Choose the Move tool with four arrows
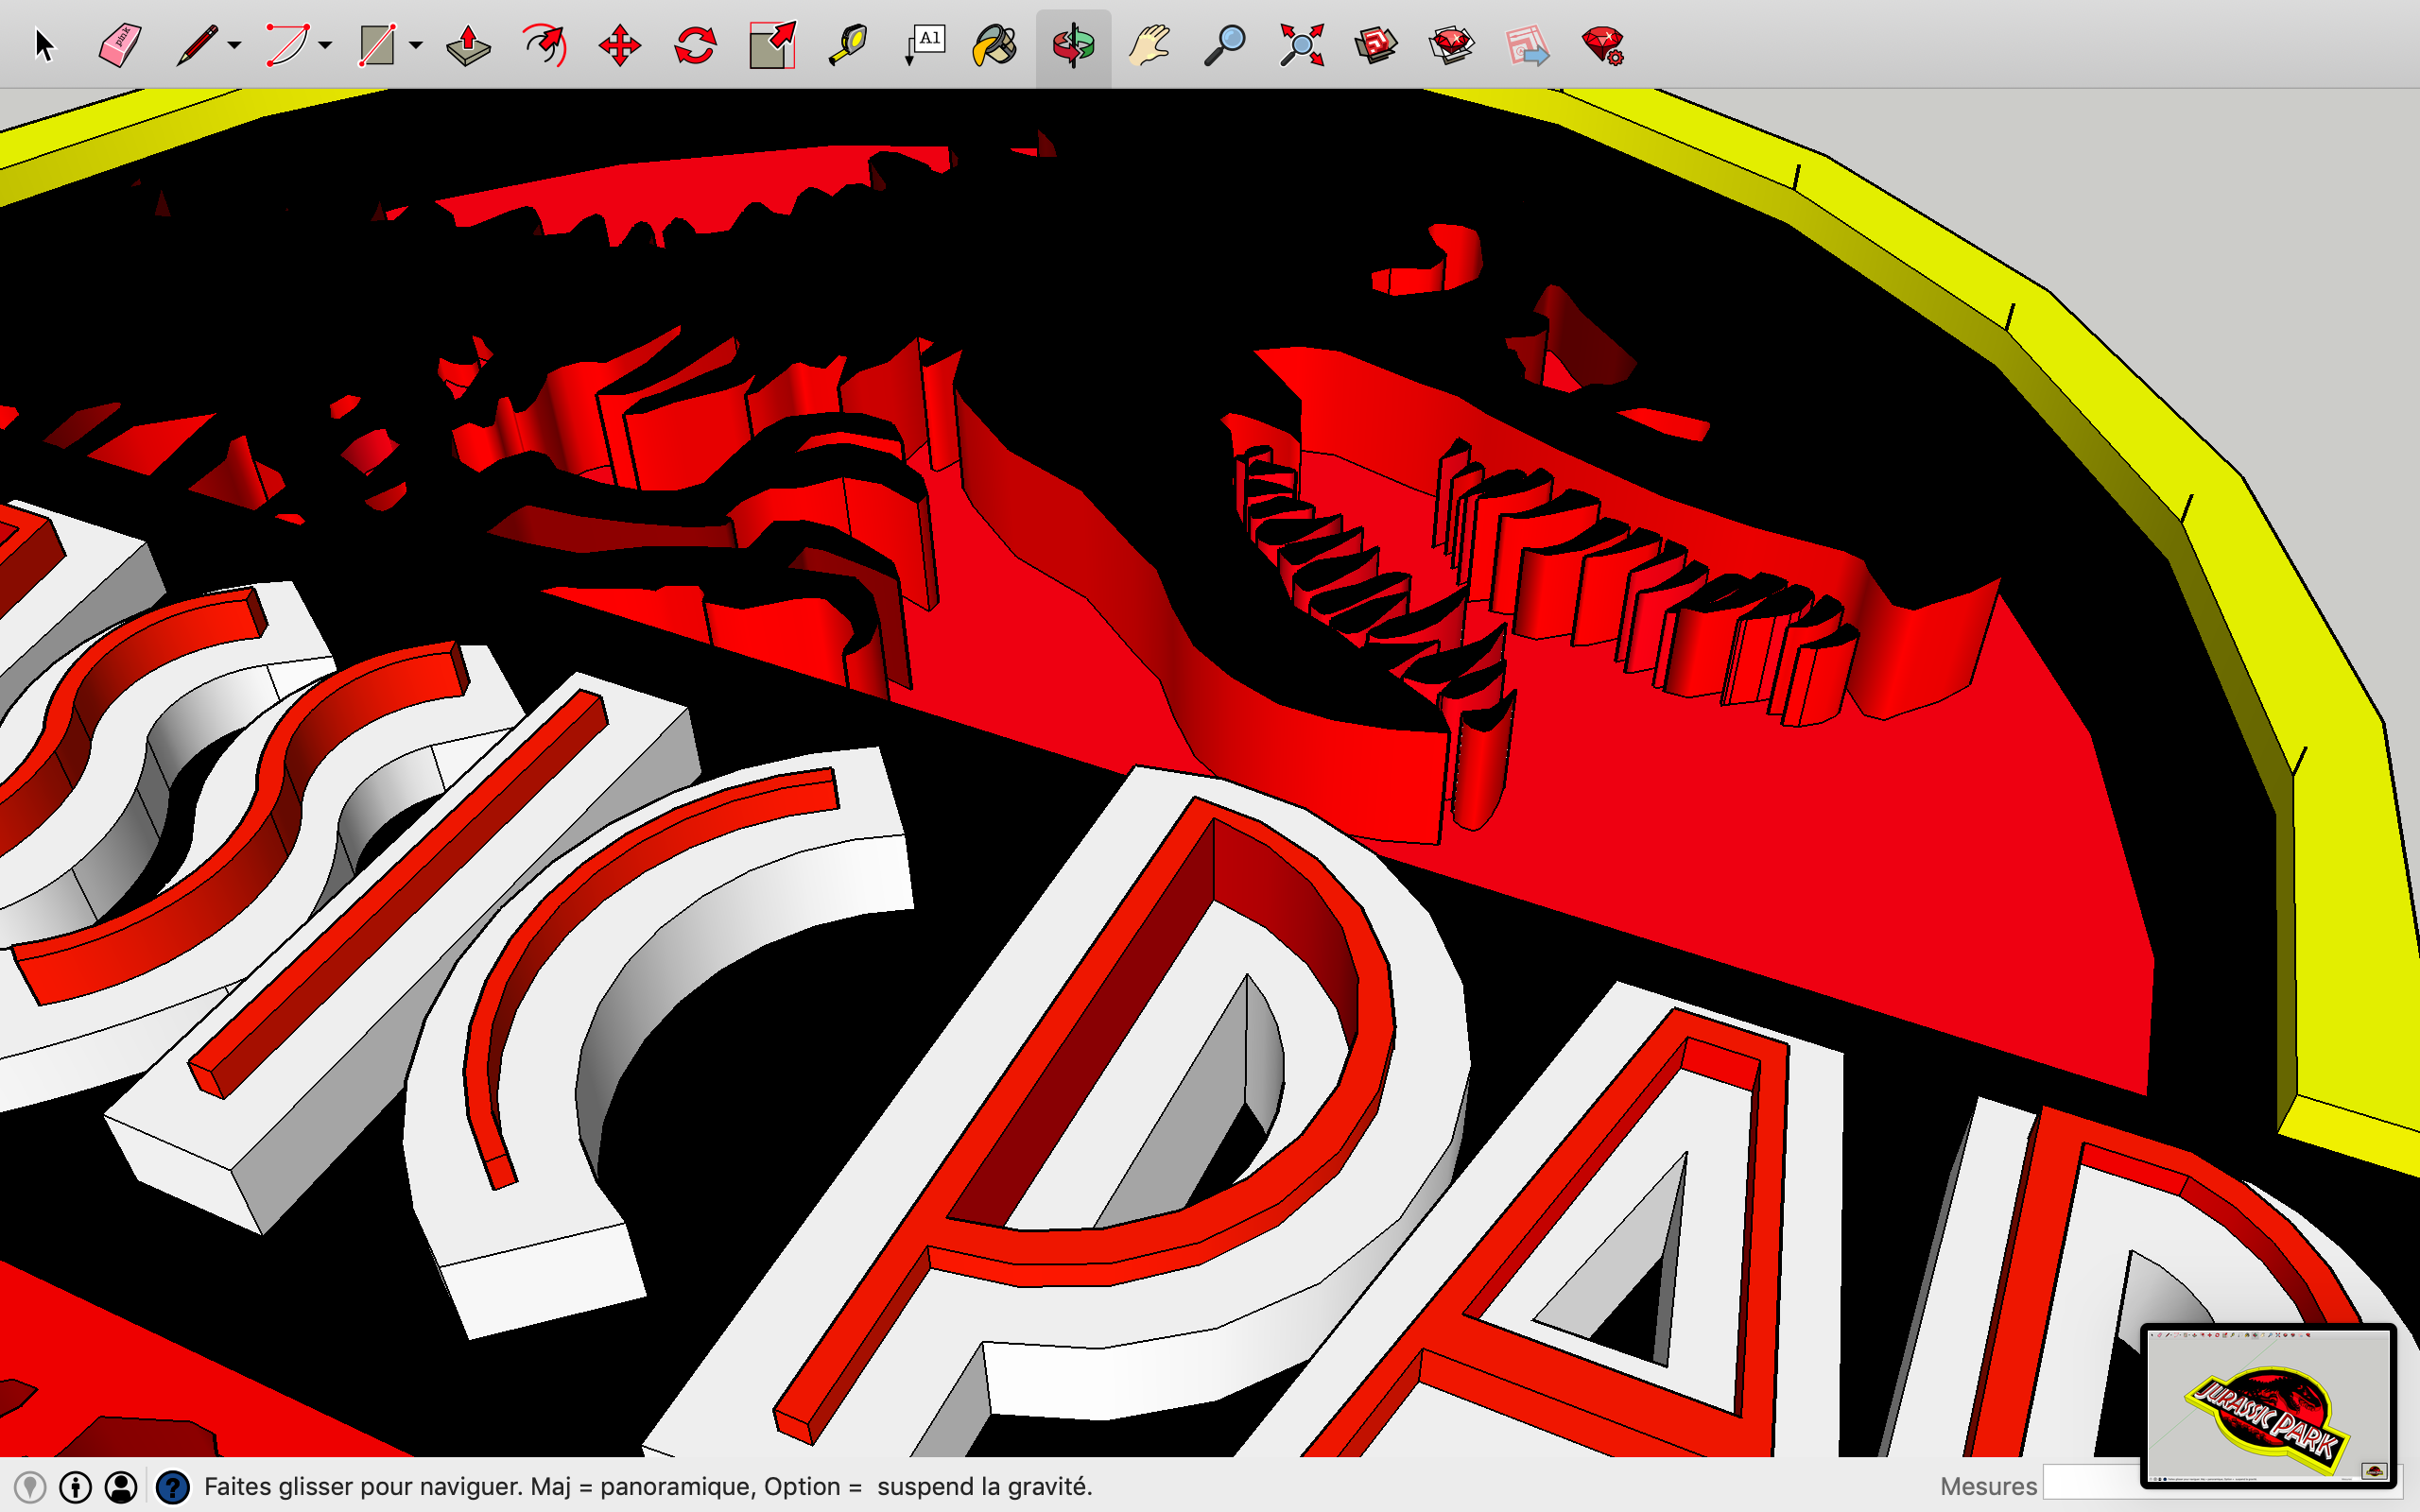The height and width of the screenshot is (1512, 2420). tap(619, 45)
